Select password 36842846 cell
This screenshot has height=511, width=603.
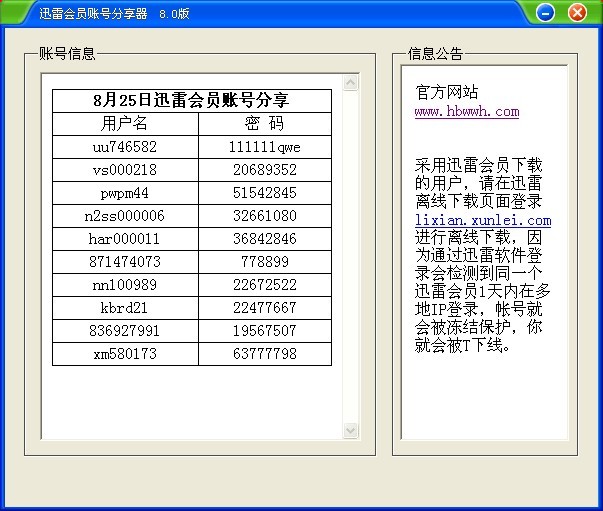265,239
